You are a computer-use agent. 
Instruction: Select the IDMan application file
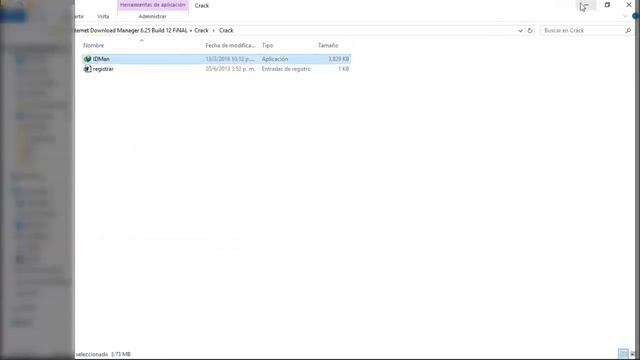point(216,59)
